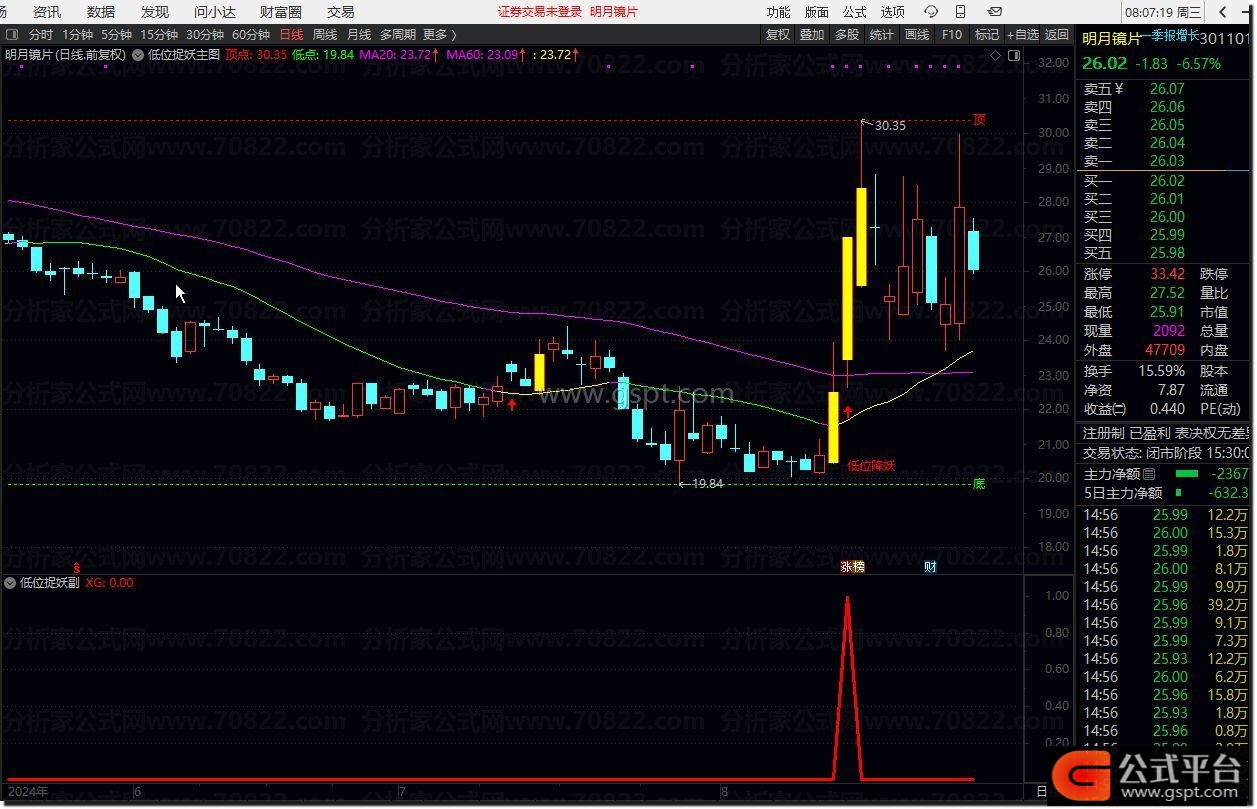Image resolution: width=1257 pixels, height=809 pixels.
Task: Select the 多周期 multi-period tab
Action: [x=397, y=34]
